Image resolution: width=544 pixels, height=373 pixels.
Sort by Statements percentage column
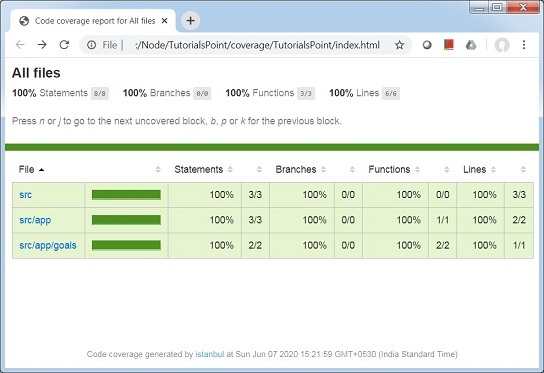203,169
